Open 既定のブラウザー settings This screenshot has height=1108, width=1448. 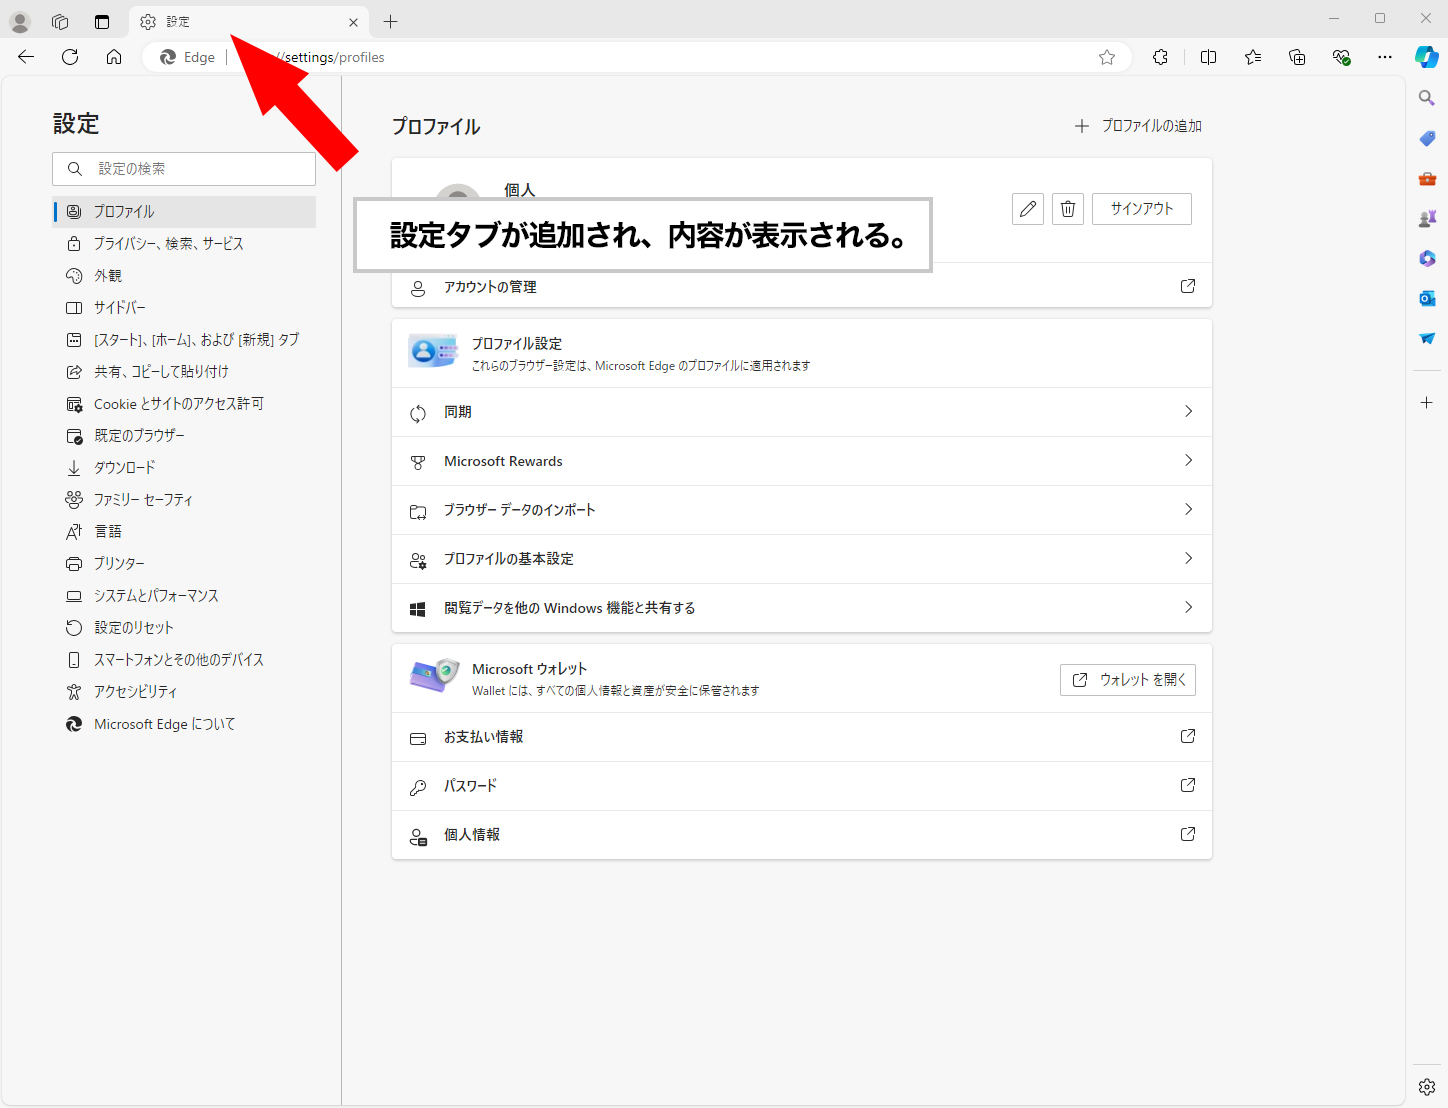point(184,436)
